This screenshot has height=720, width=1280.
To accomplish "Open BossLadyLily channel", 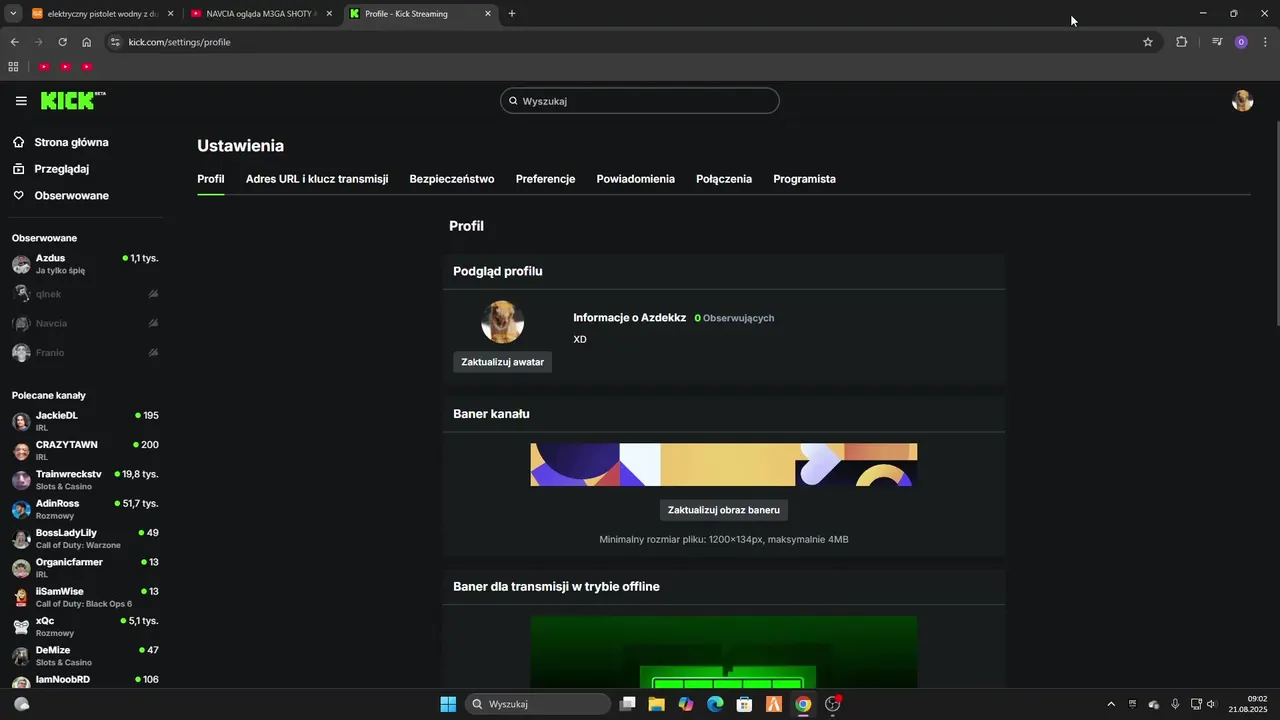I will click(84, 539).
